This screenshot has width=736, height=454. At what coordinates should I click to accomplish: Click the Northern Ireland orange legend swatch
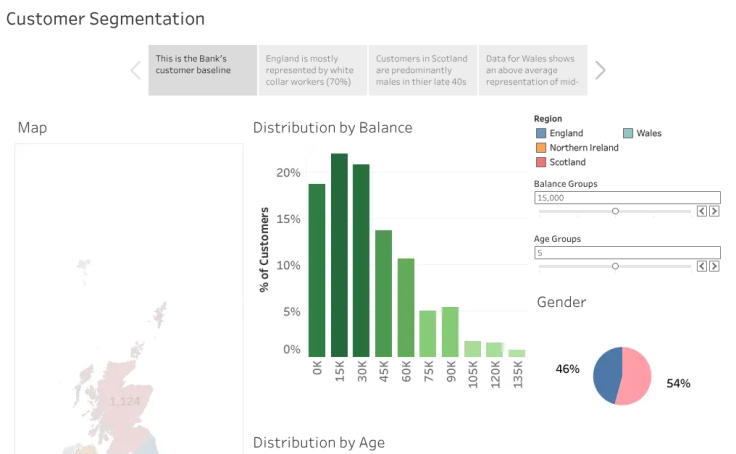pyautogui.click(x=541, y=148)
